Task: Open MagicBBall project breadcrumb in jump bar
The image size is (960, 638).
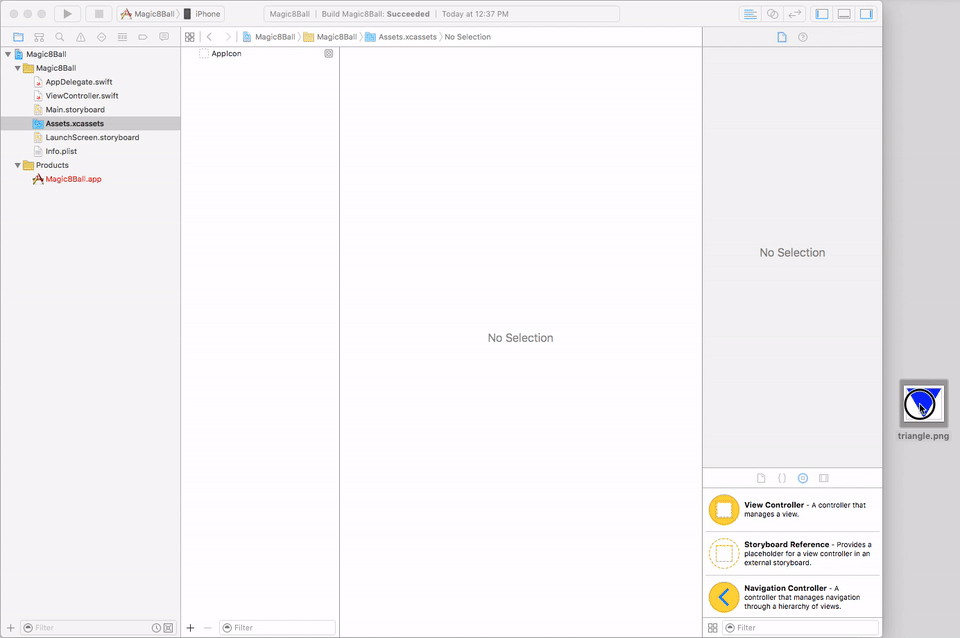Action: [269, 37]
